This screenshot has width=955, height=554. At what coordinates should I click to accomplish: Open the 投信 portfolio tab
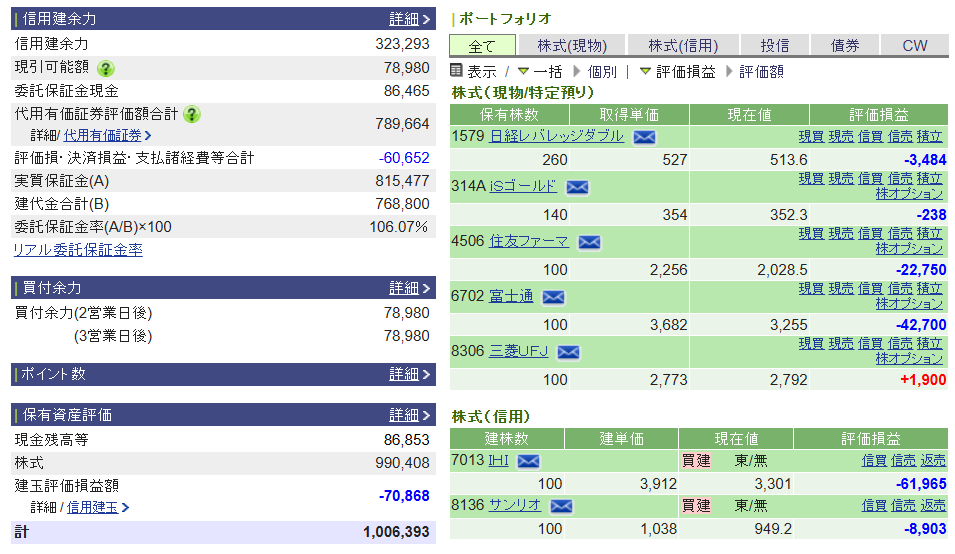[x=774, y=45]
